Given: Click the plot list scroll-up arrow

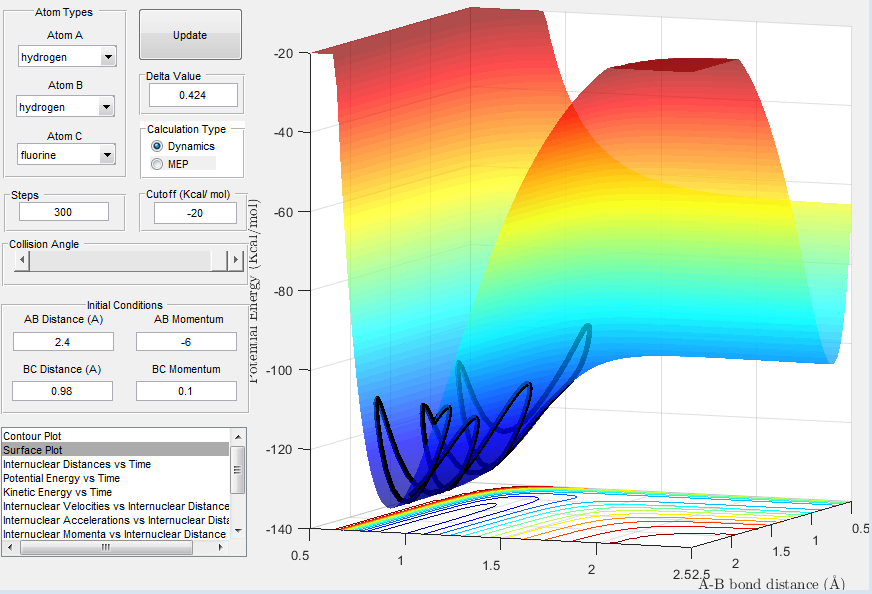Looking at the screenshot, I should (238, 437).
